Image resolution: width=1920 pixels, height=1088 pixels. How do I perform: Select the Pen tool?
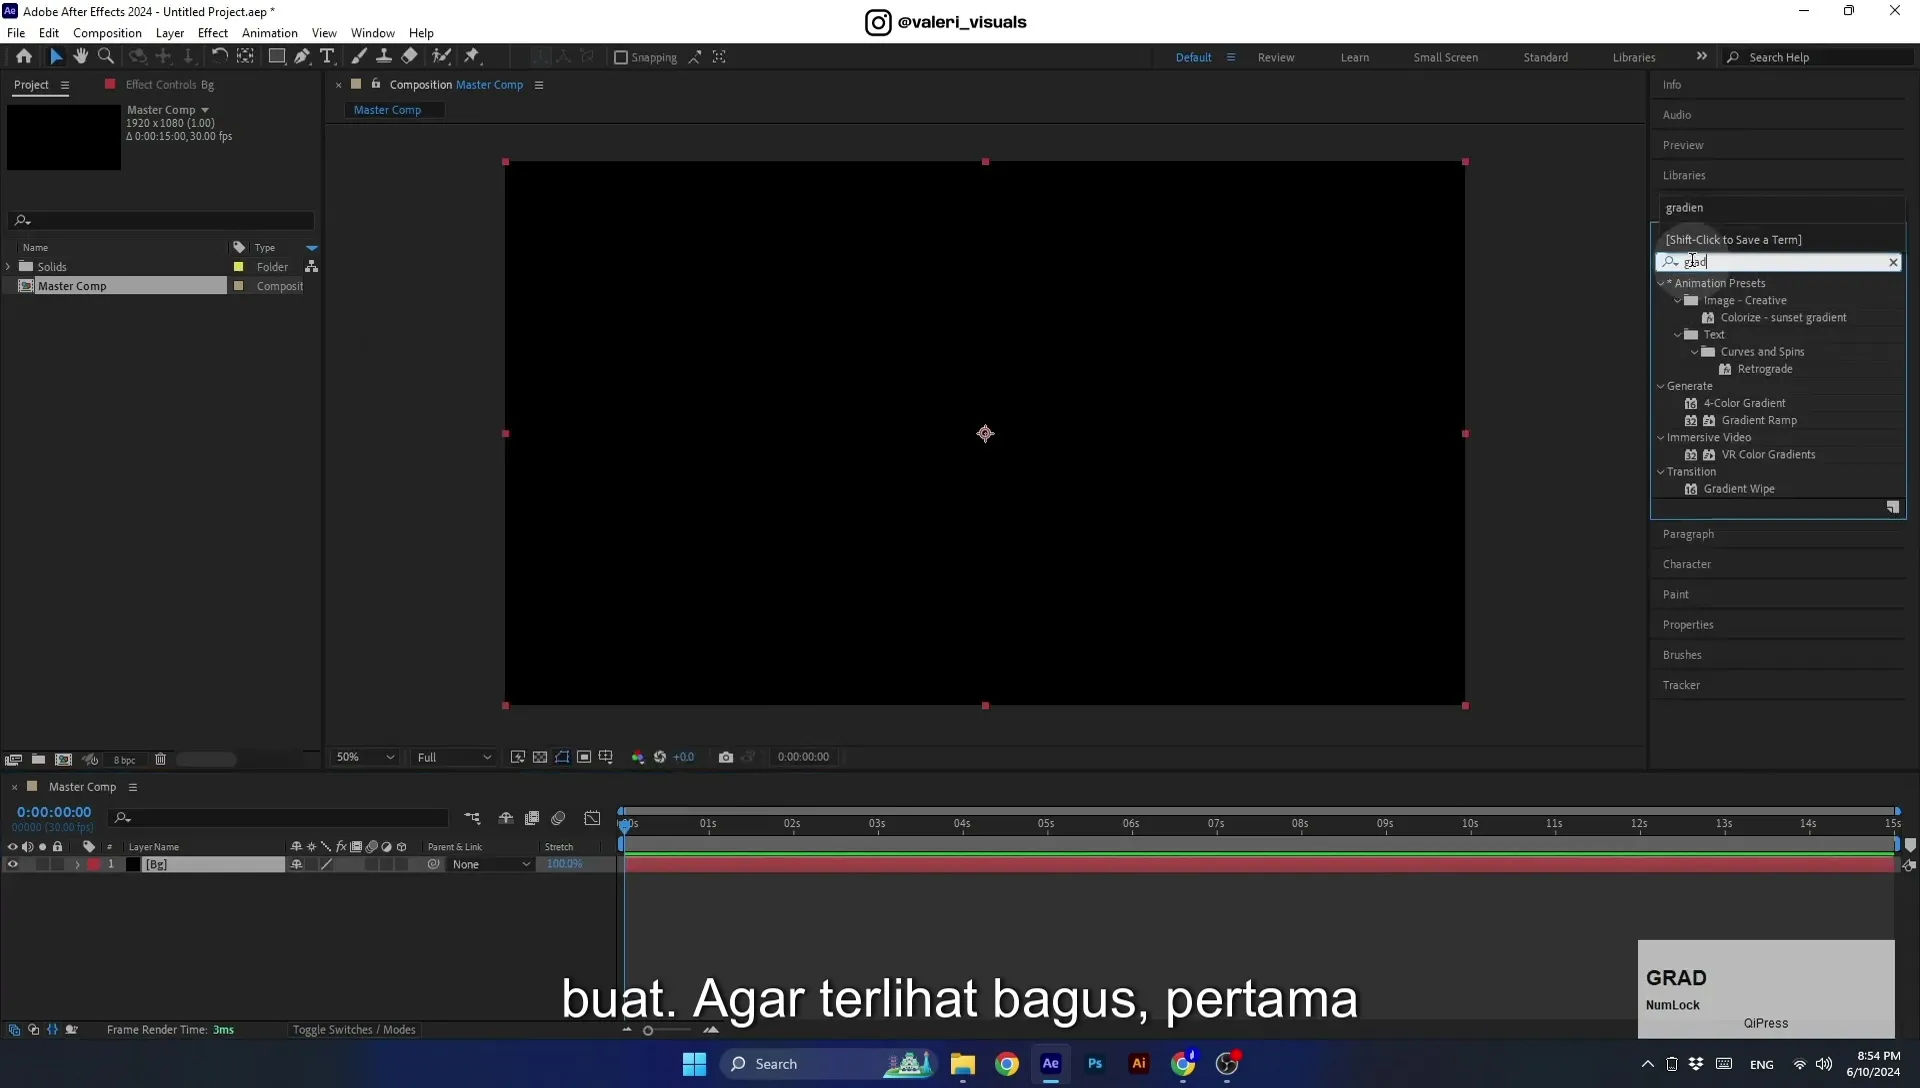(302, 57)
